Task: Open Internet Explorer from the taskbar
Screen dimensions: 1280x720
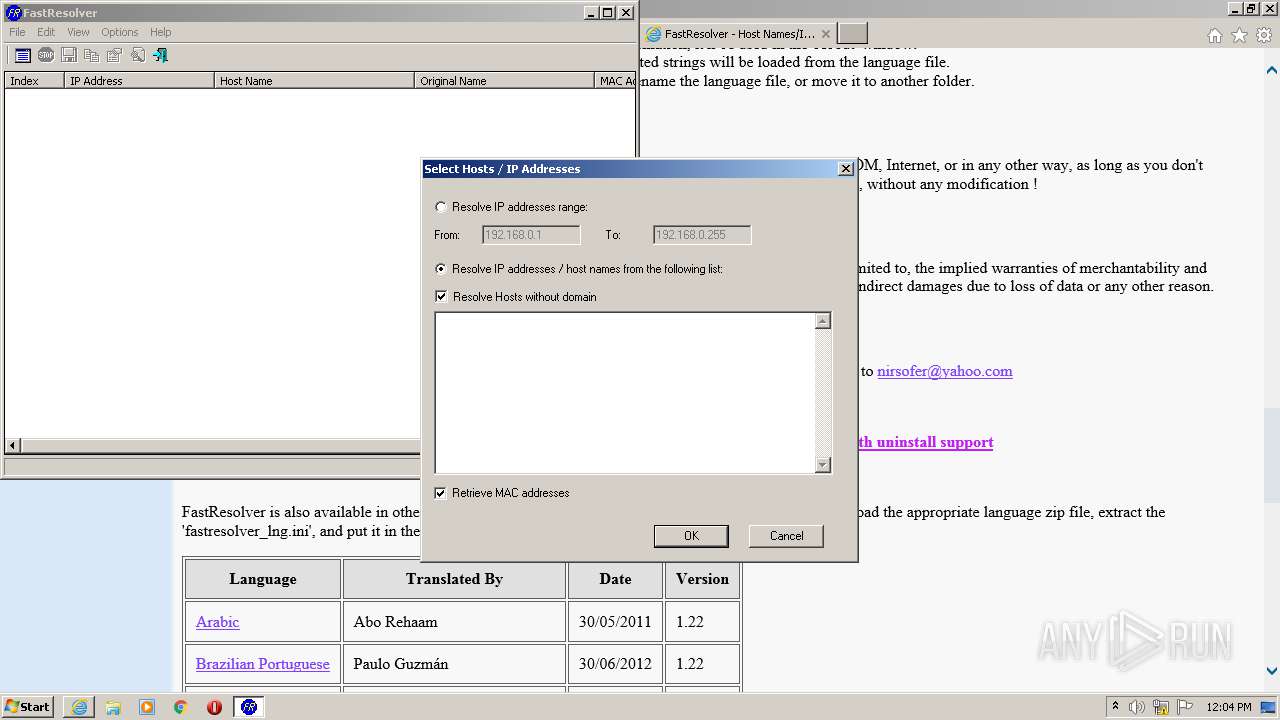Action: point(79,707)
